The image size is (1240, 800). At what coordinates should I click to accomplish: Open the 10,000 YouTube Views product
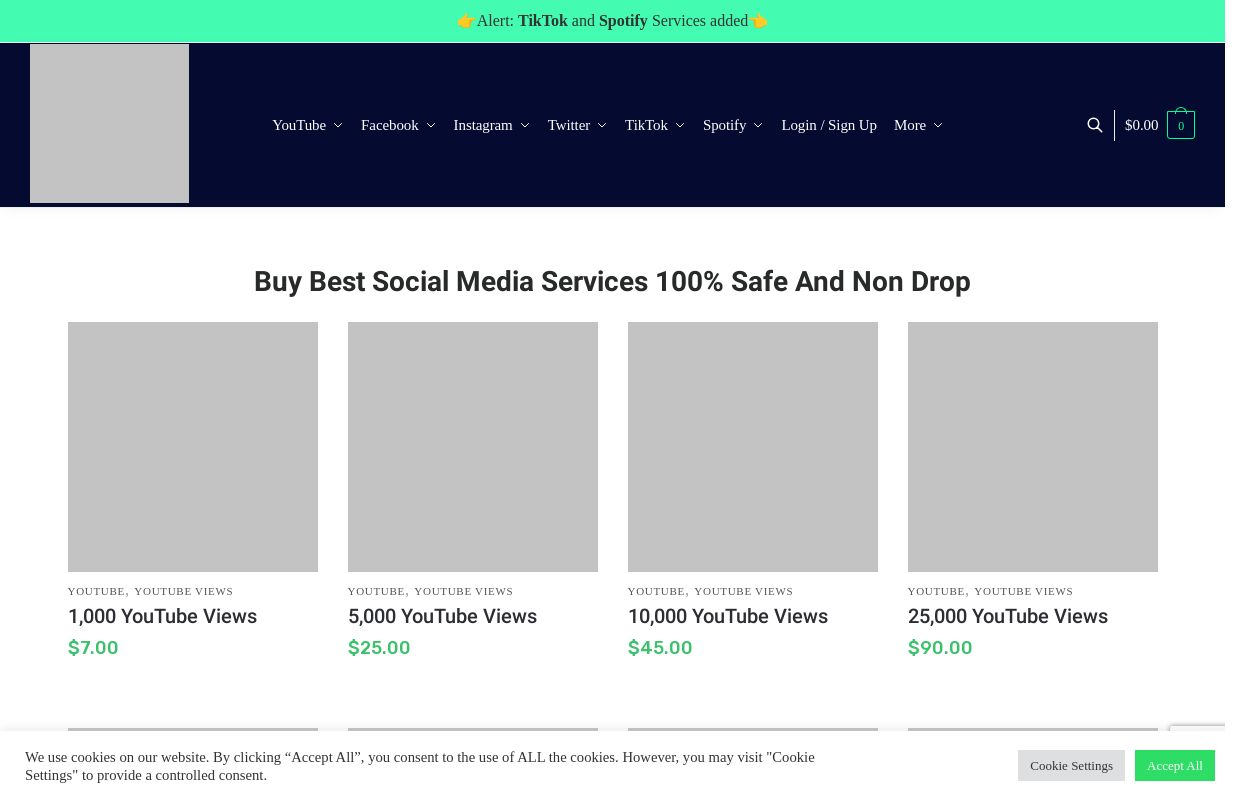click(x=727, y=616)
